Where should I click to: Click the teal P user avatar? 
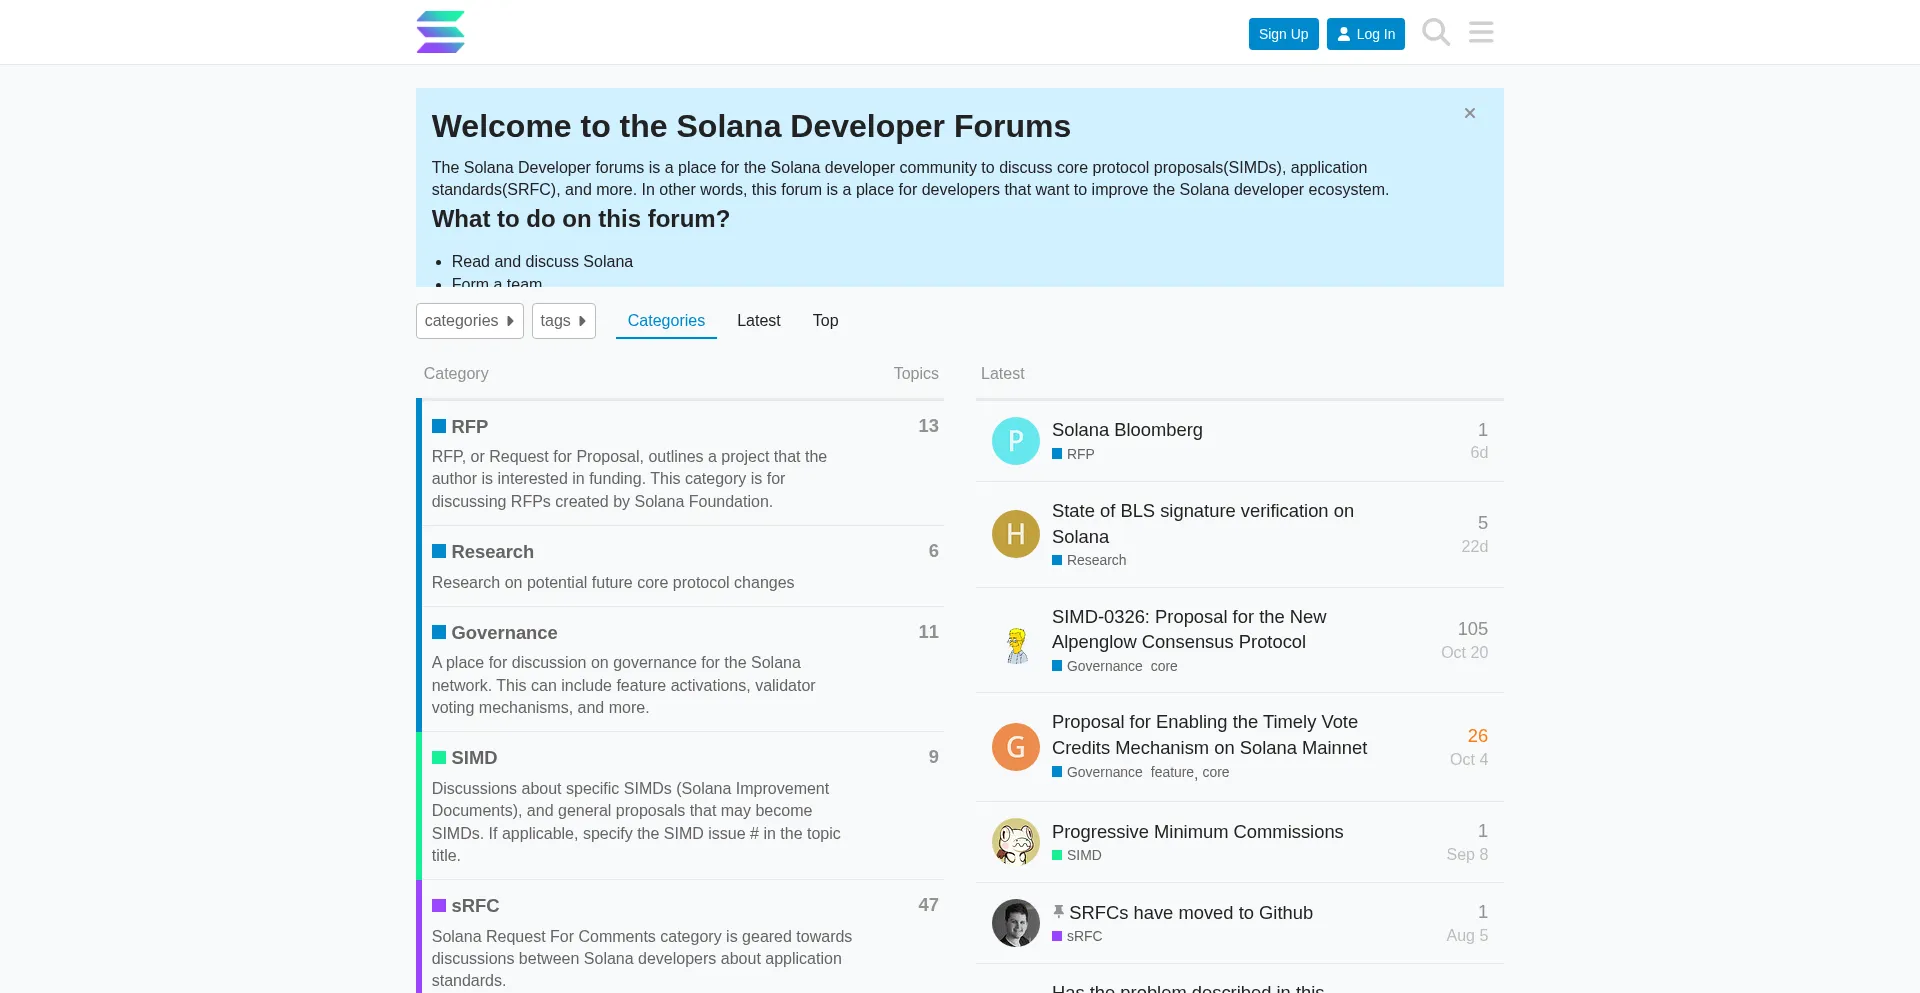1015,441
